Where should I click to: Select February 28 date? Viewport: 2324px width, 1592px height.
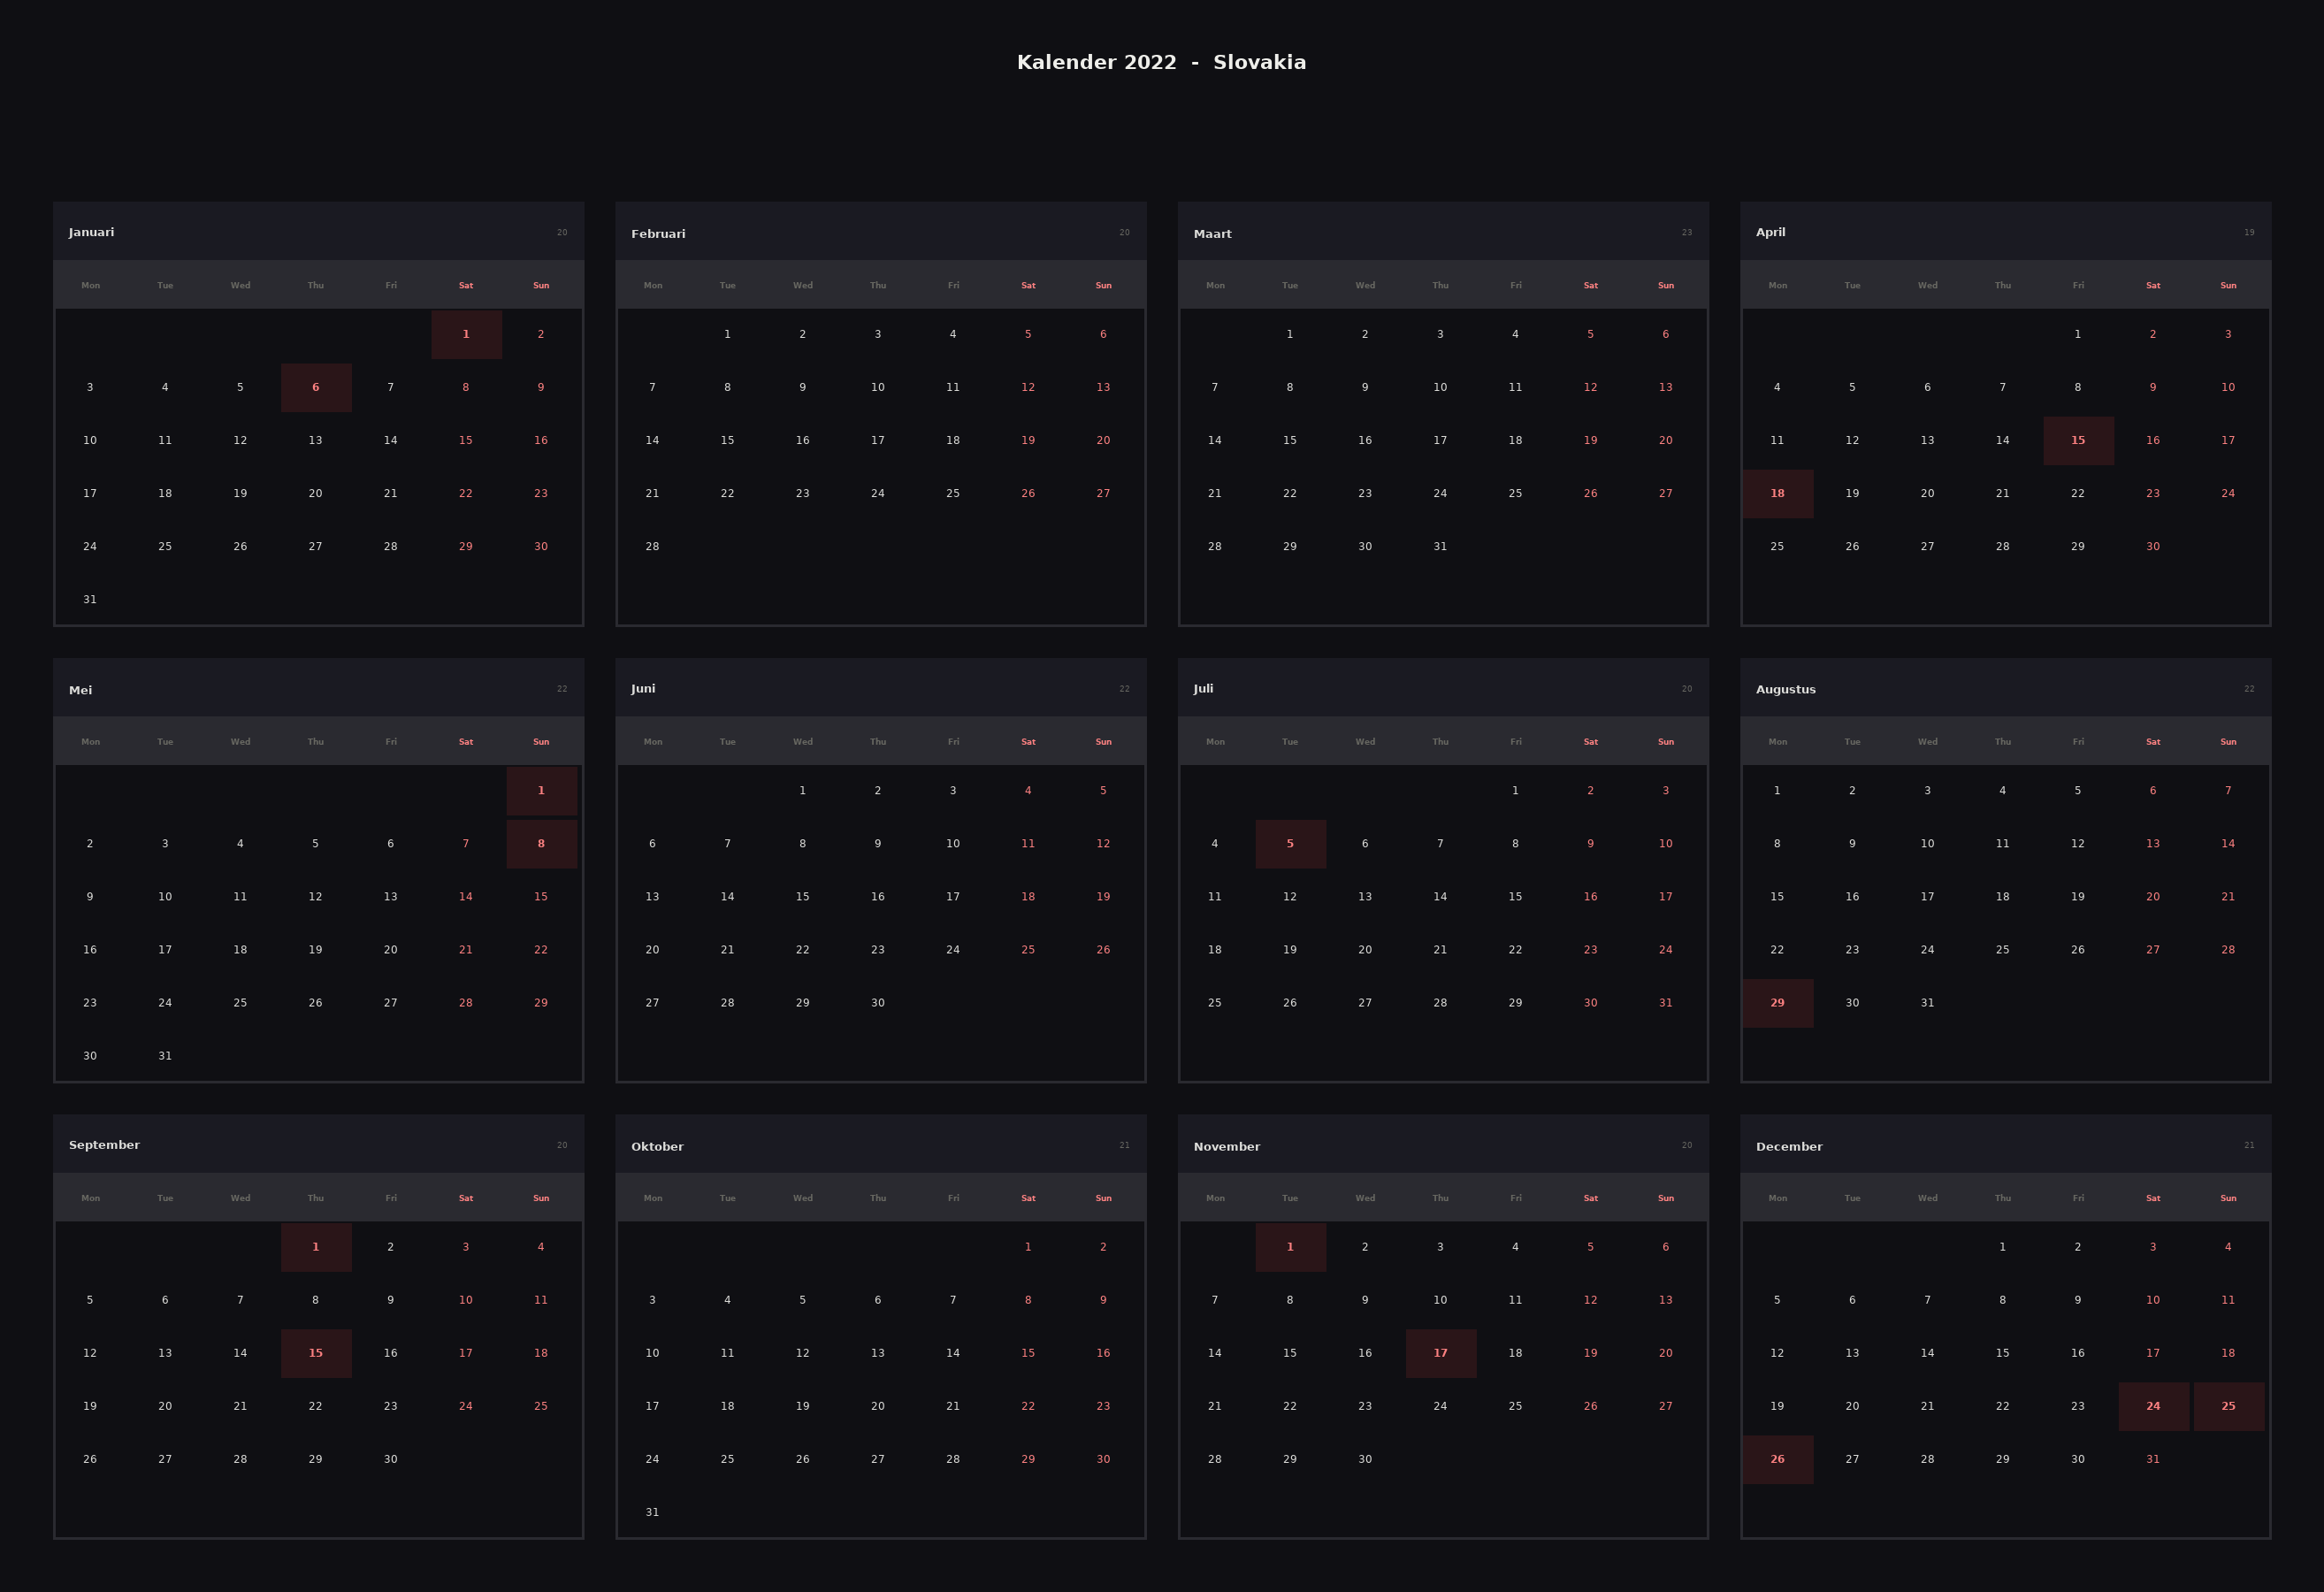pos(652,546)
